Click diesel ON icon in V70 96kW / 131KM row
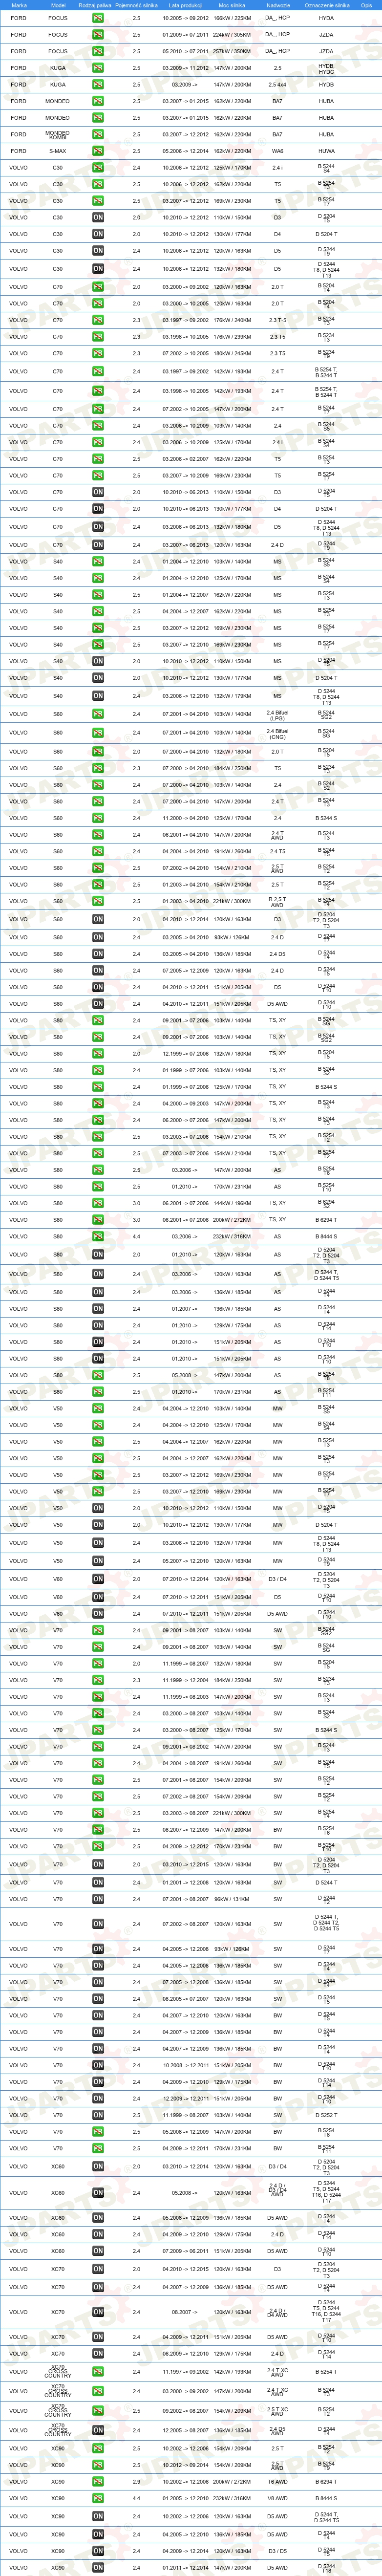Screen dimensions: 382x2576 pos(98,1899)
